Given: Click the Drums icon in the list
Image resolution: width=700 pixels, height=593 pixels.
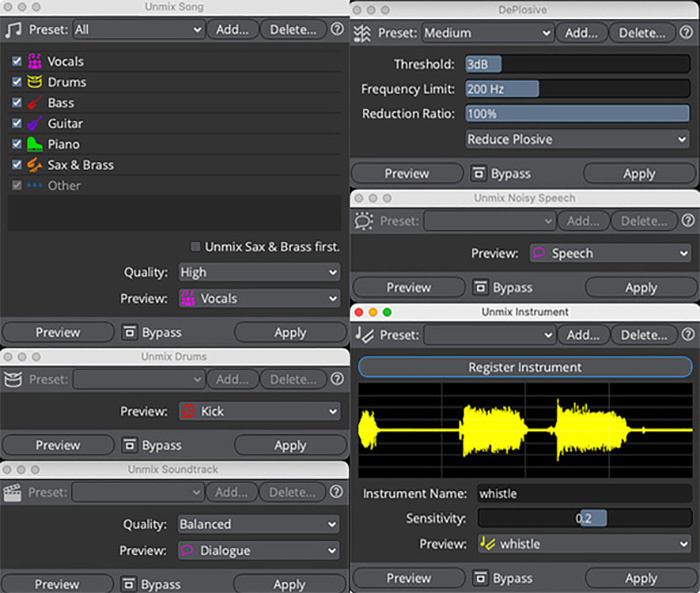Looking at the screenshot, I should click(x=35, y=82).
